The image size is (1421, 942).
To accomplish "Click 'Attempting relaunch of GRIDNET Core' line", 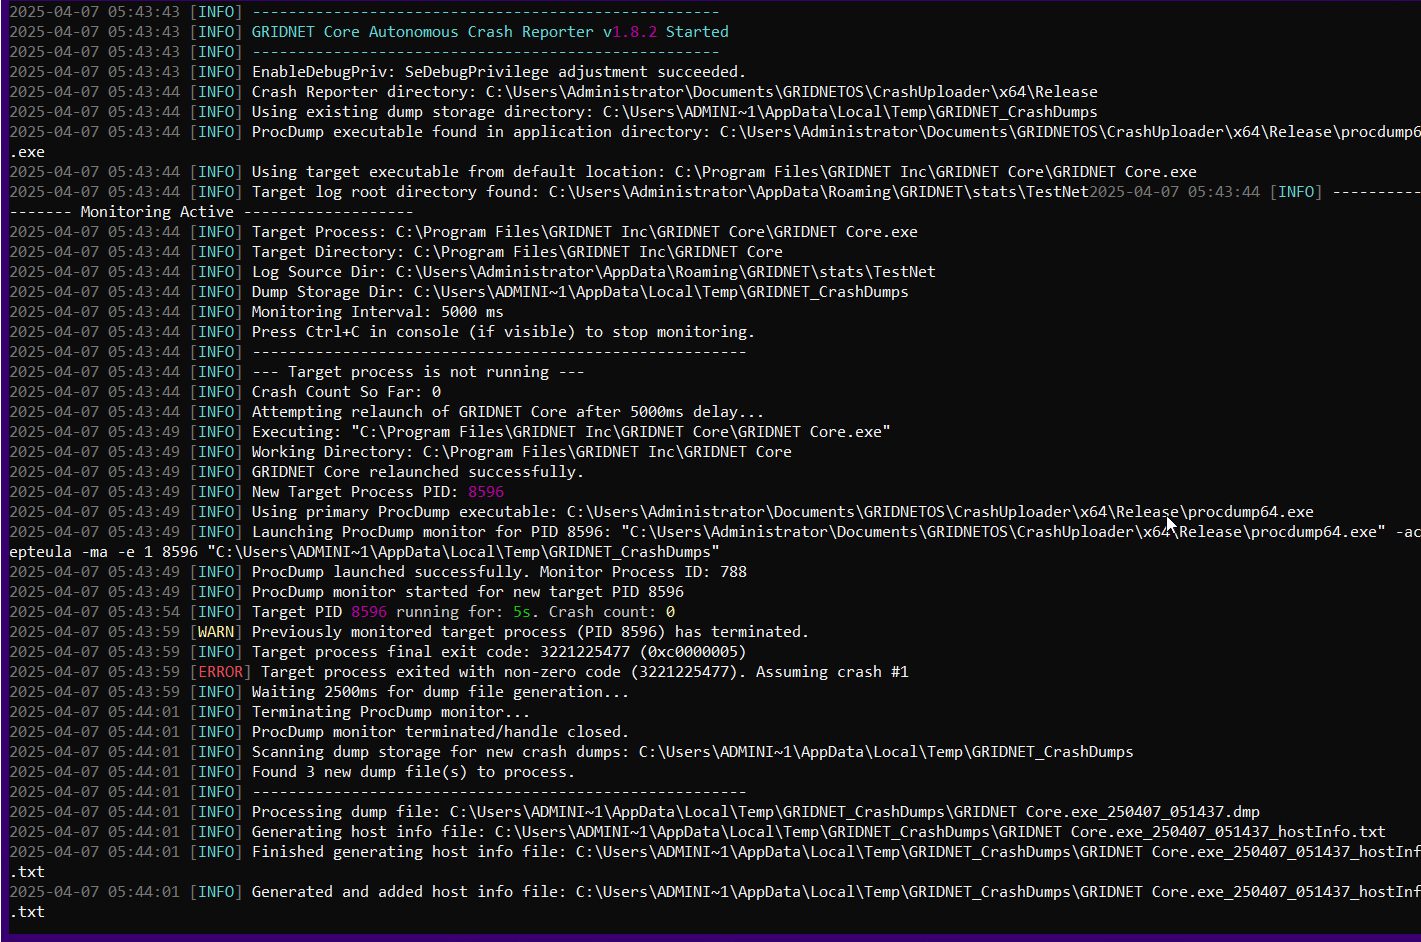I will tap(508, 412).
